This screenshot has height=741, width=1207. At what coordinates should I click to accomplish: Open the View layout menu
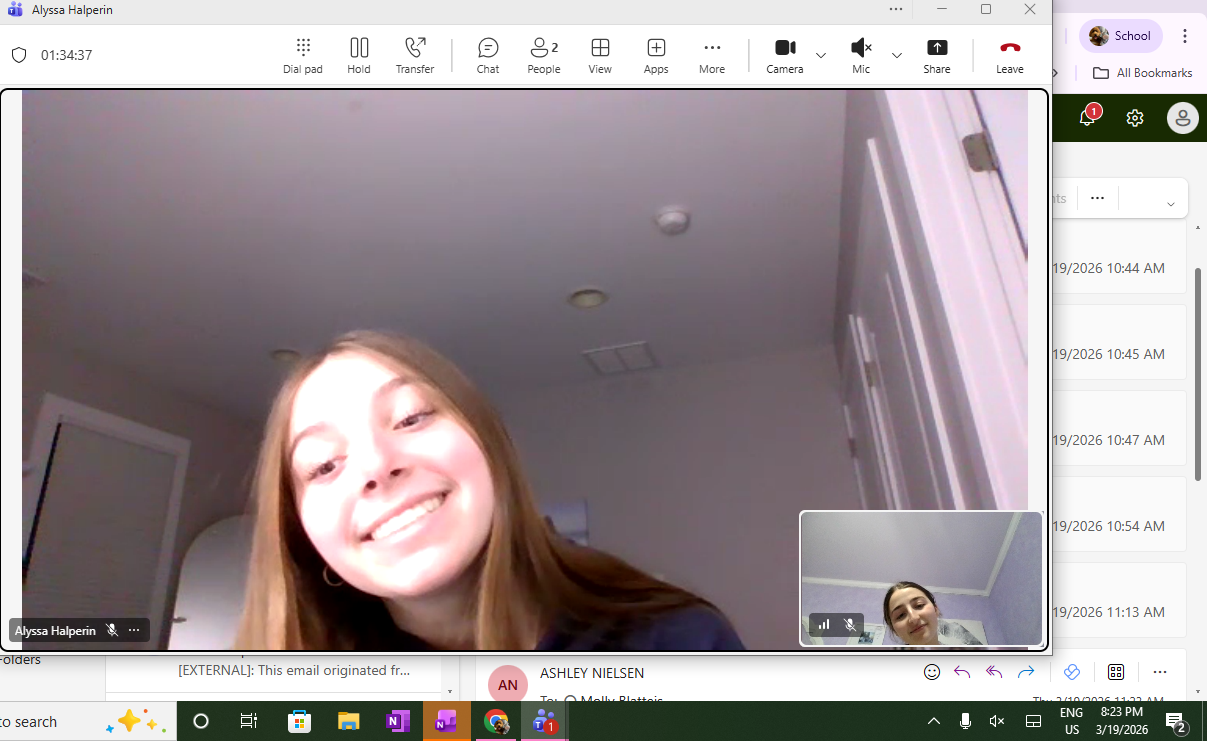tap(600, 55)
